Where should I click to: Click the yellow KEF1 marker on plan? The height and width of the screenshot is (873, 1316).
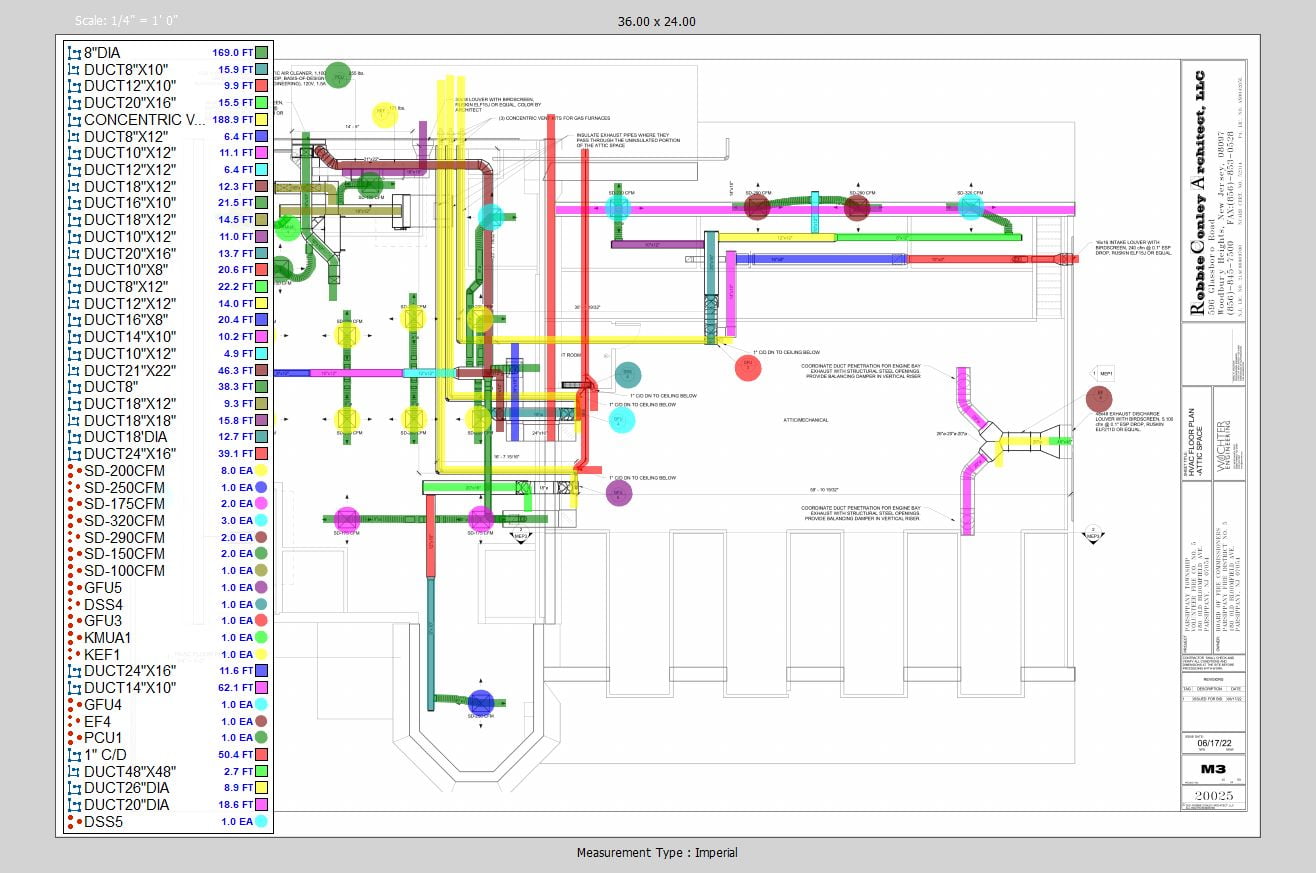[385, 114]
